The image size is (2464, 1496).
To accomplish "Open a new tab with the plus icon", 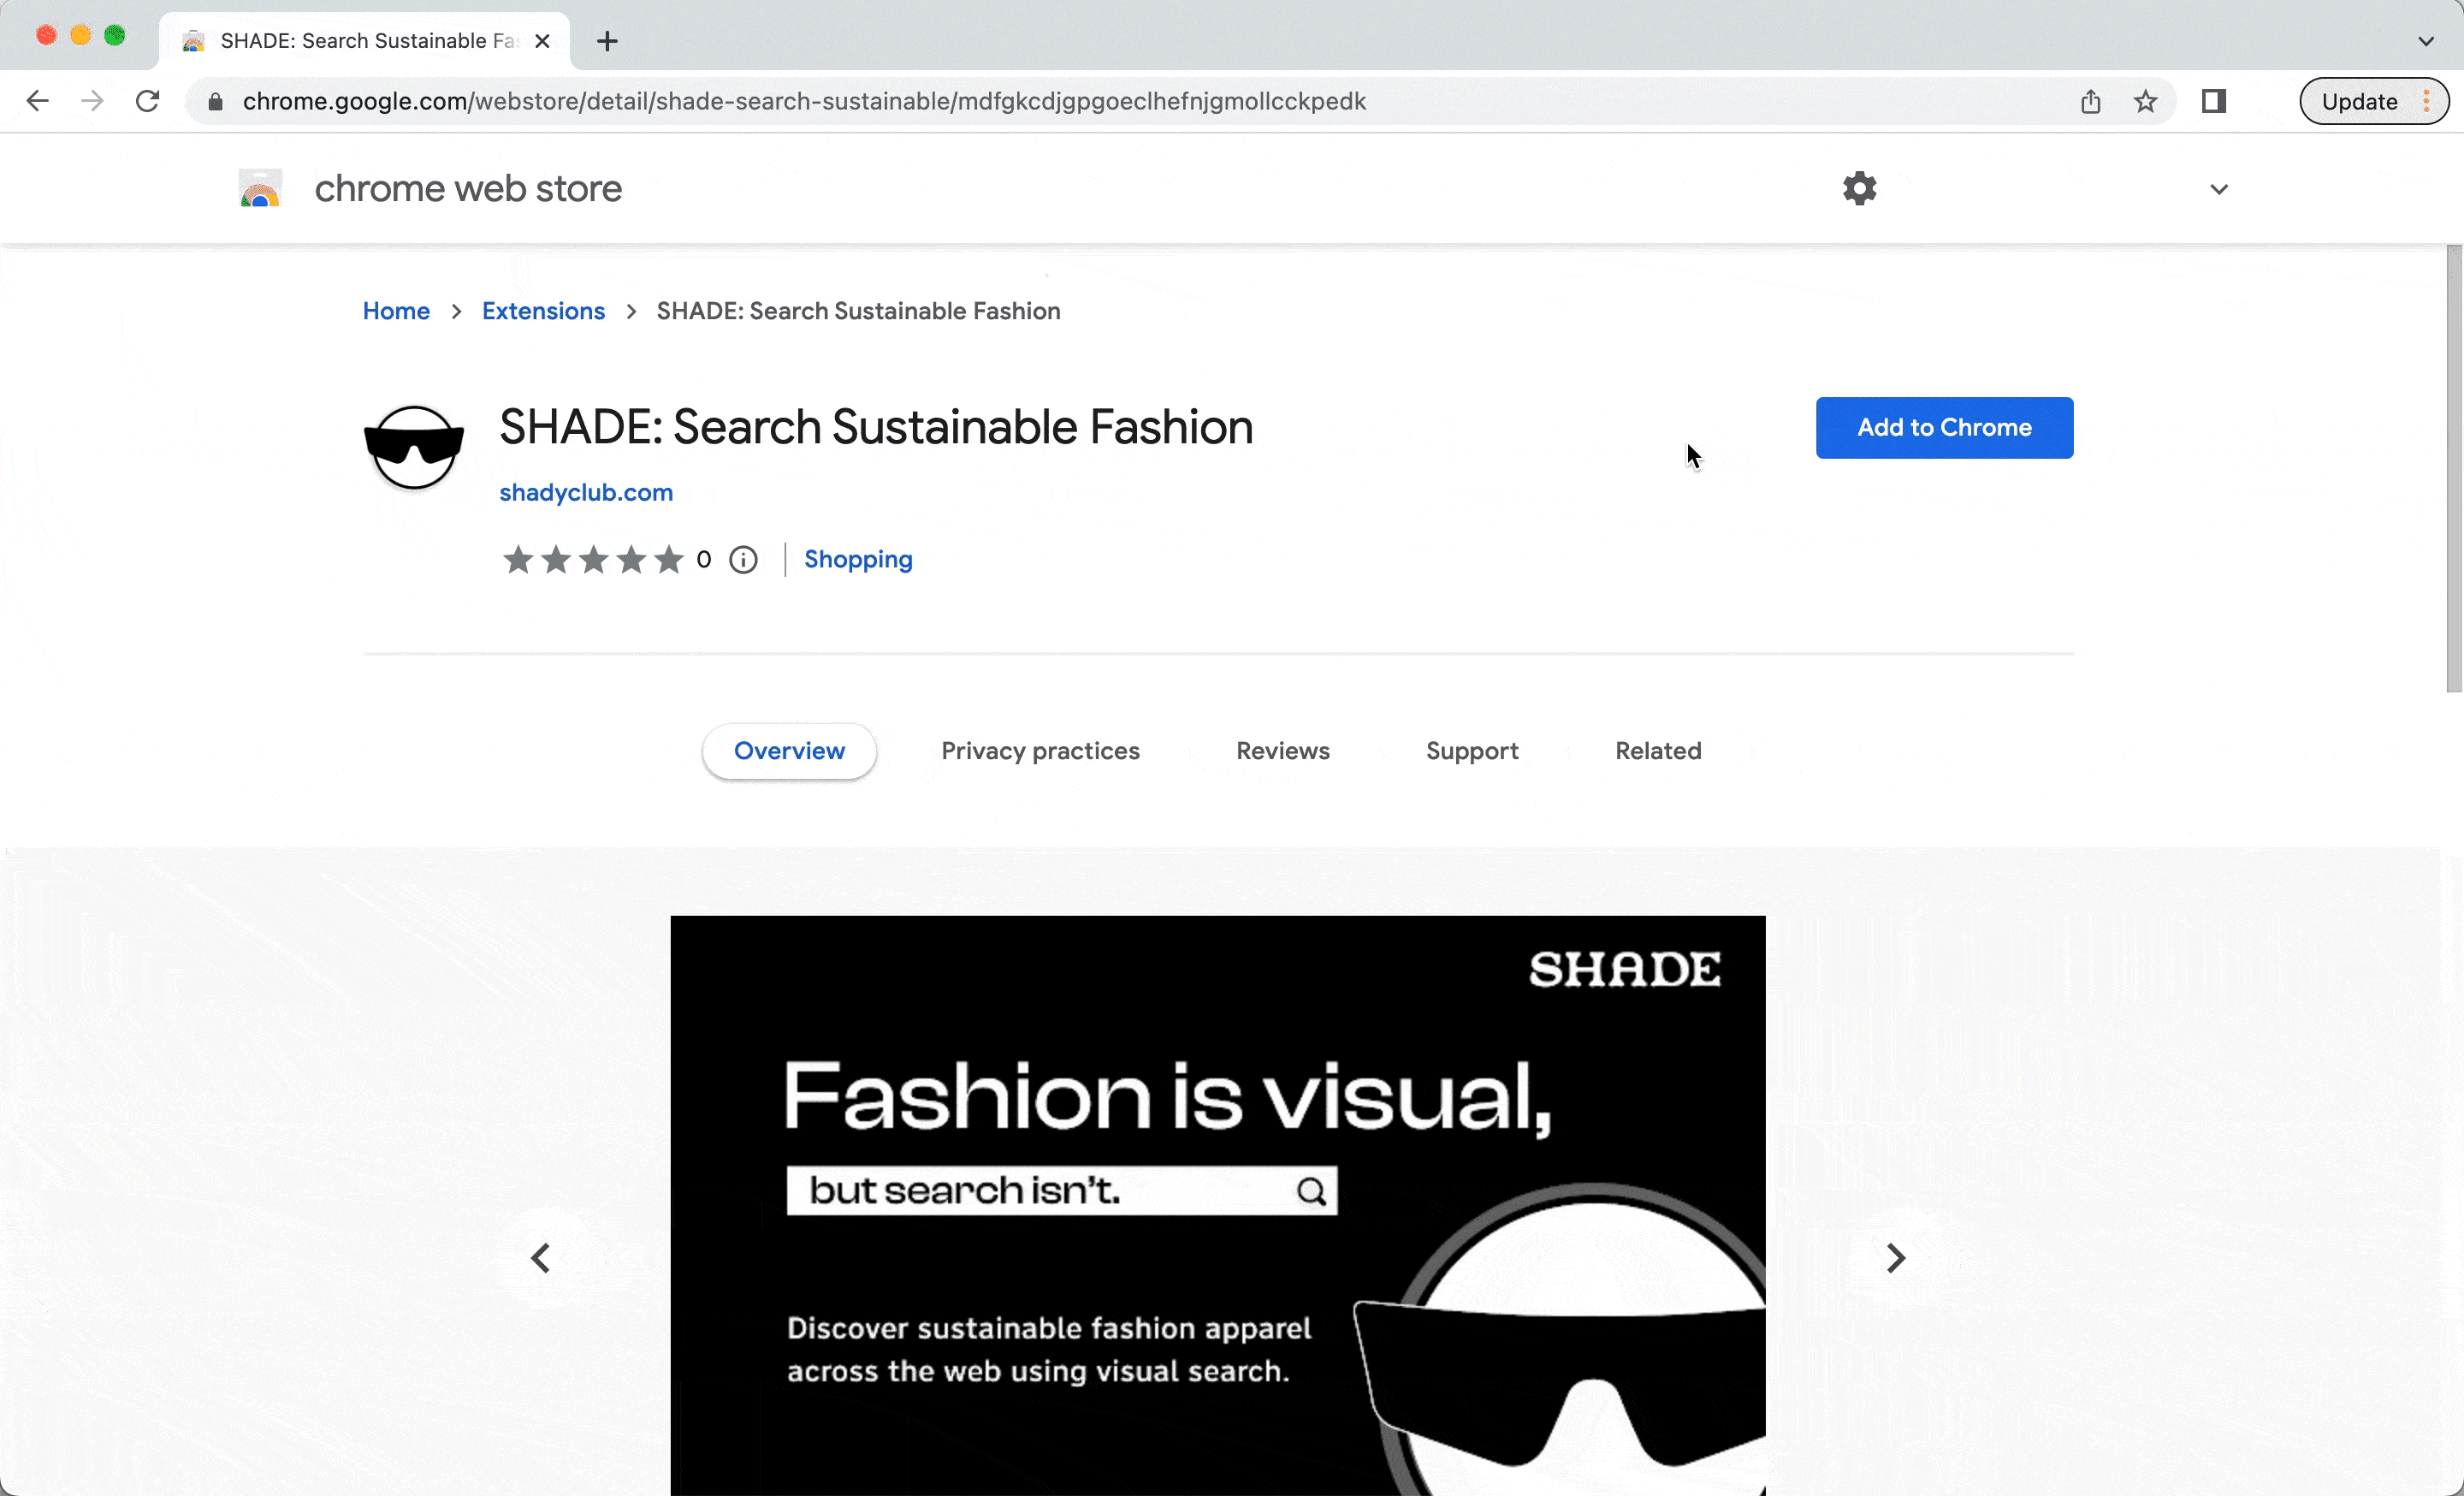I will coord(607,41).
